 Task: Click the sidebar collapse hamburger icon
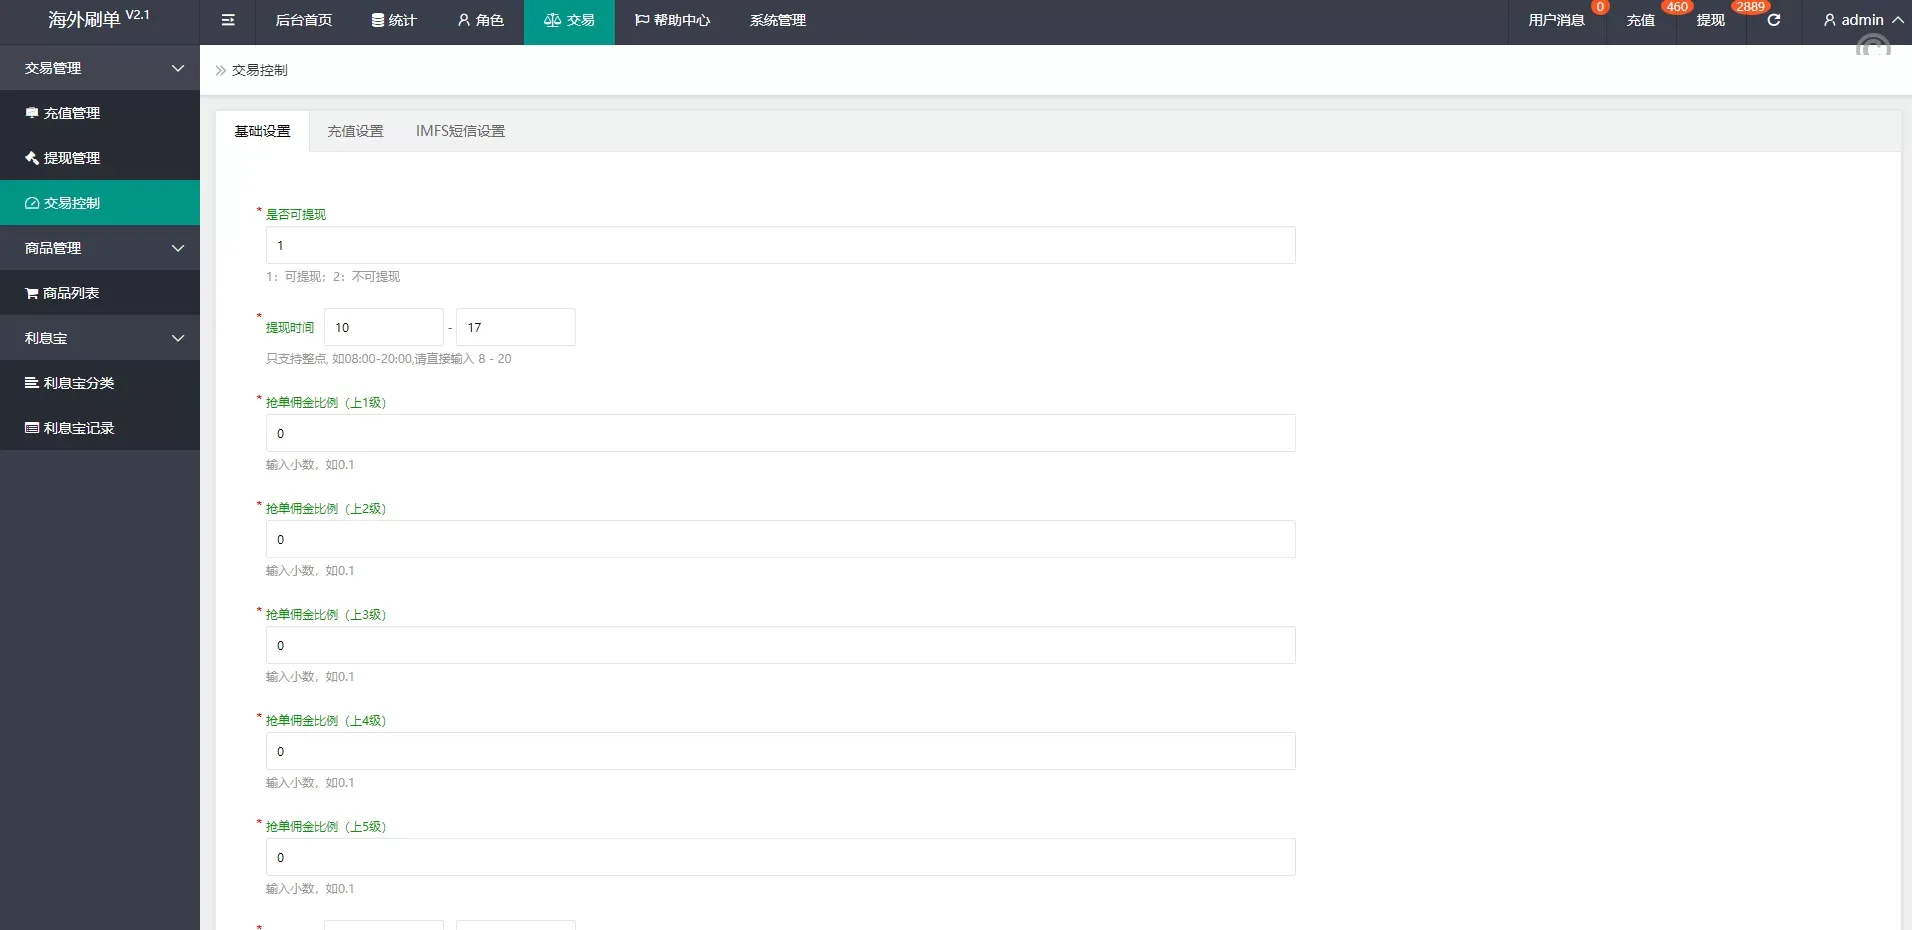(228, 20)
